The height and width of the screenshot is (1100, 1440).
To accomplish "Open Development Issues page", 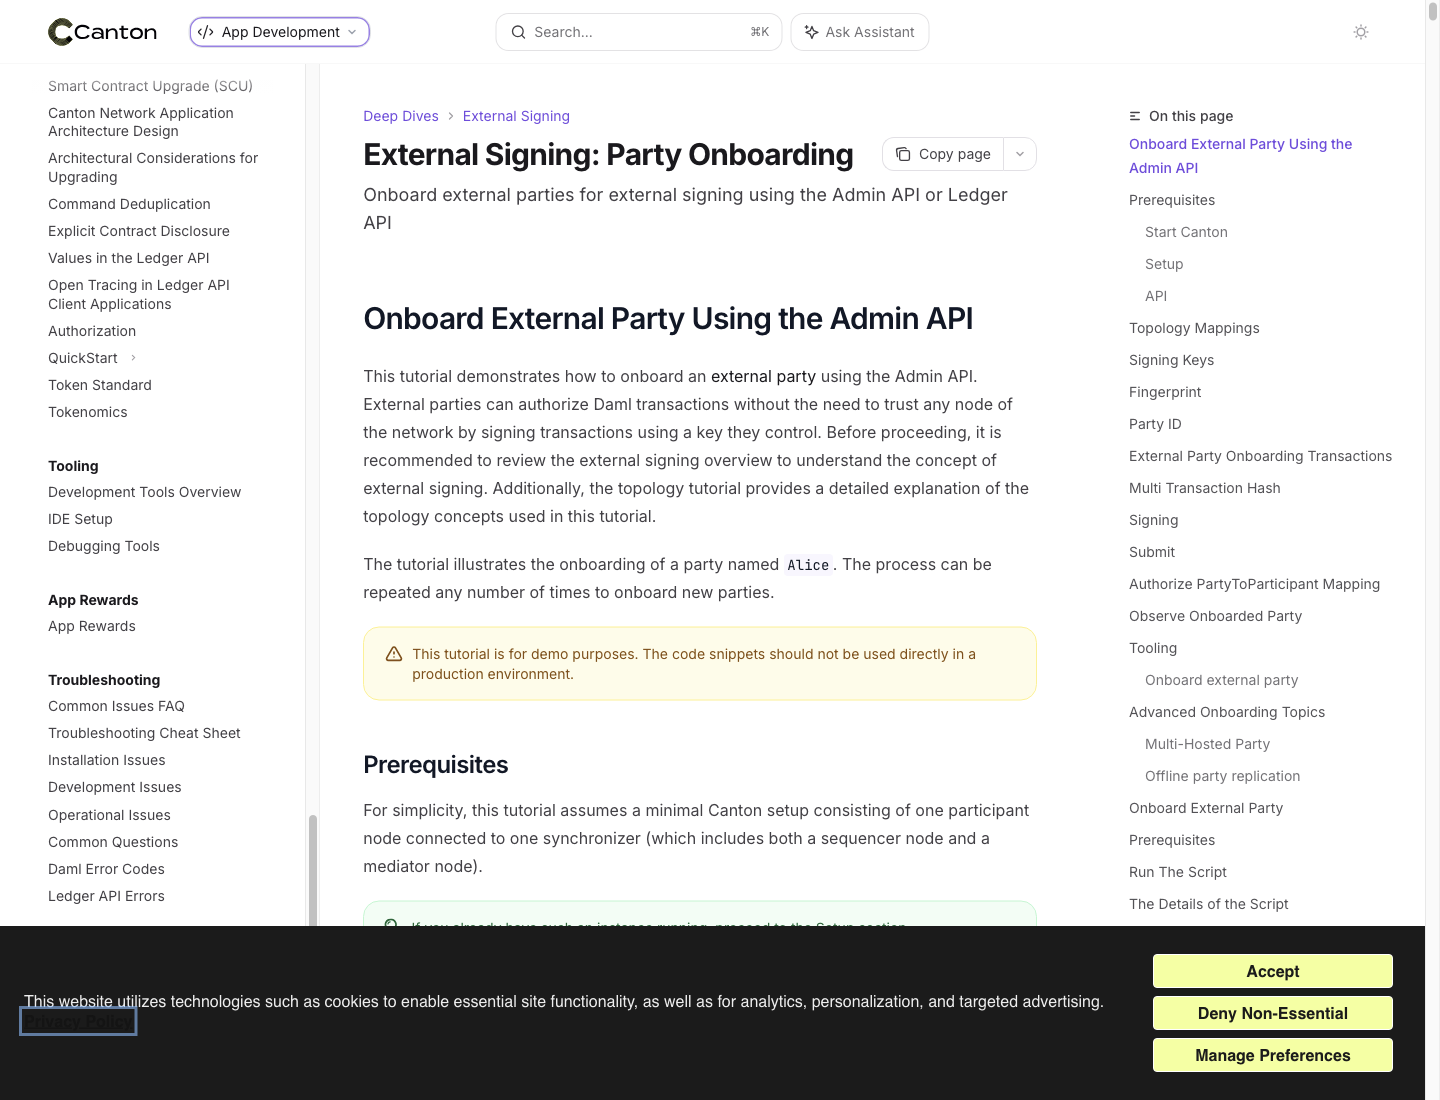I will pyautogui.click(x=115, y=787).
